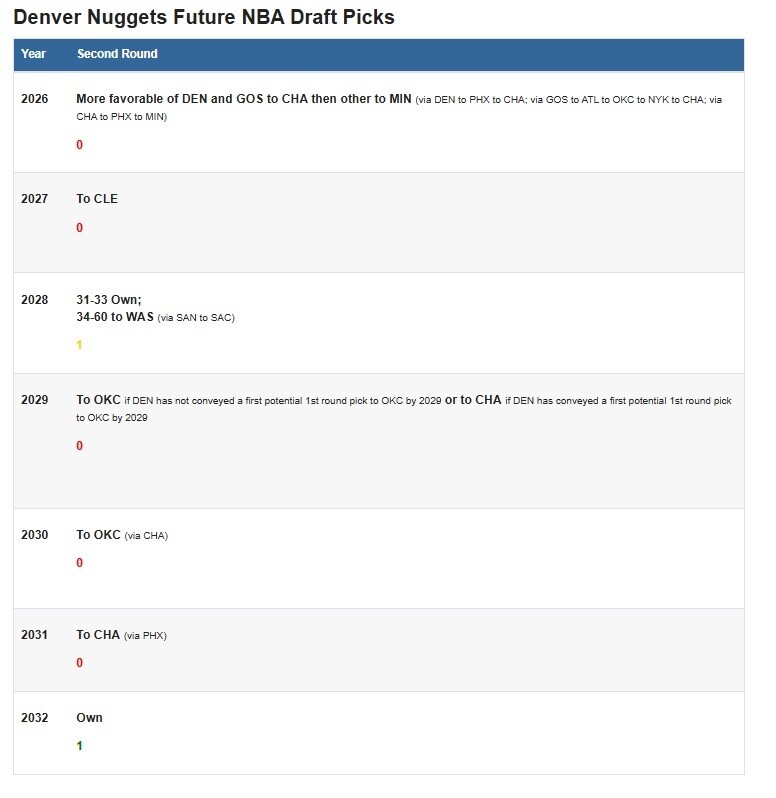
Task: Click the 'Own' text in the 2032 row
Action: (89, 718)
